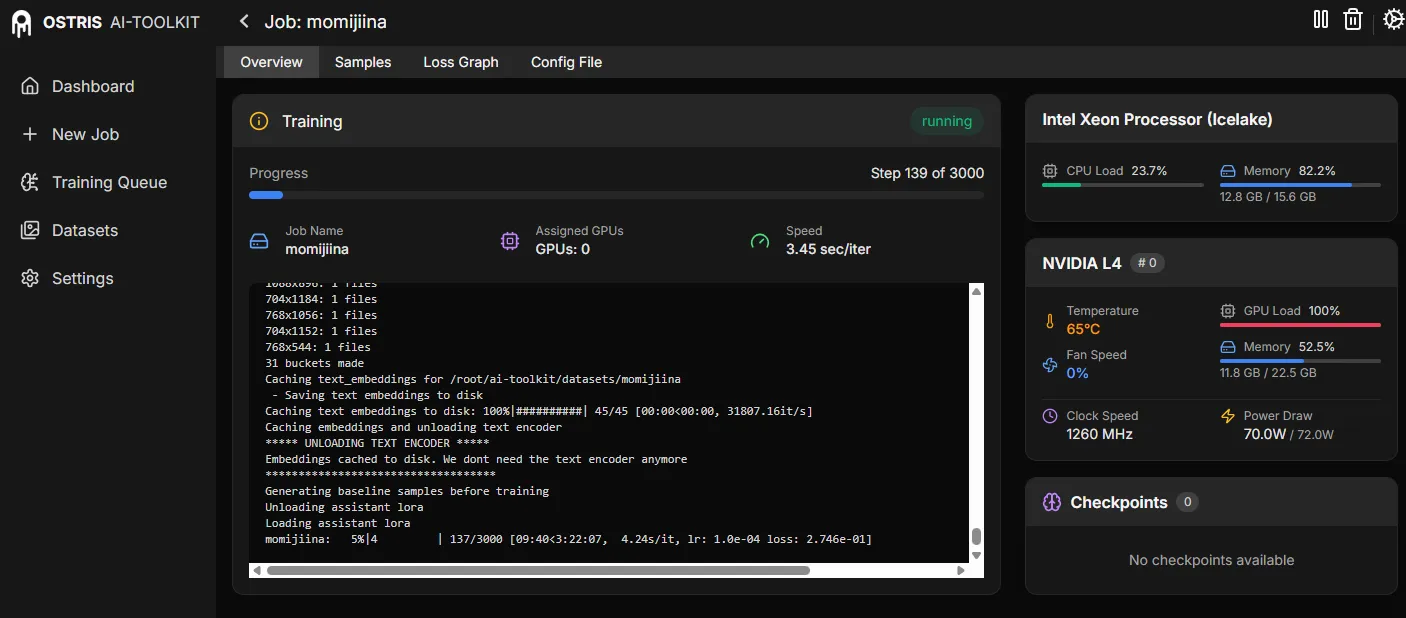Open the Config File tab
This screenshot has height=618, width=1406.
pyautogui.click(x=566, y=62)
